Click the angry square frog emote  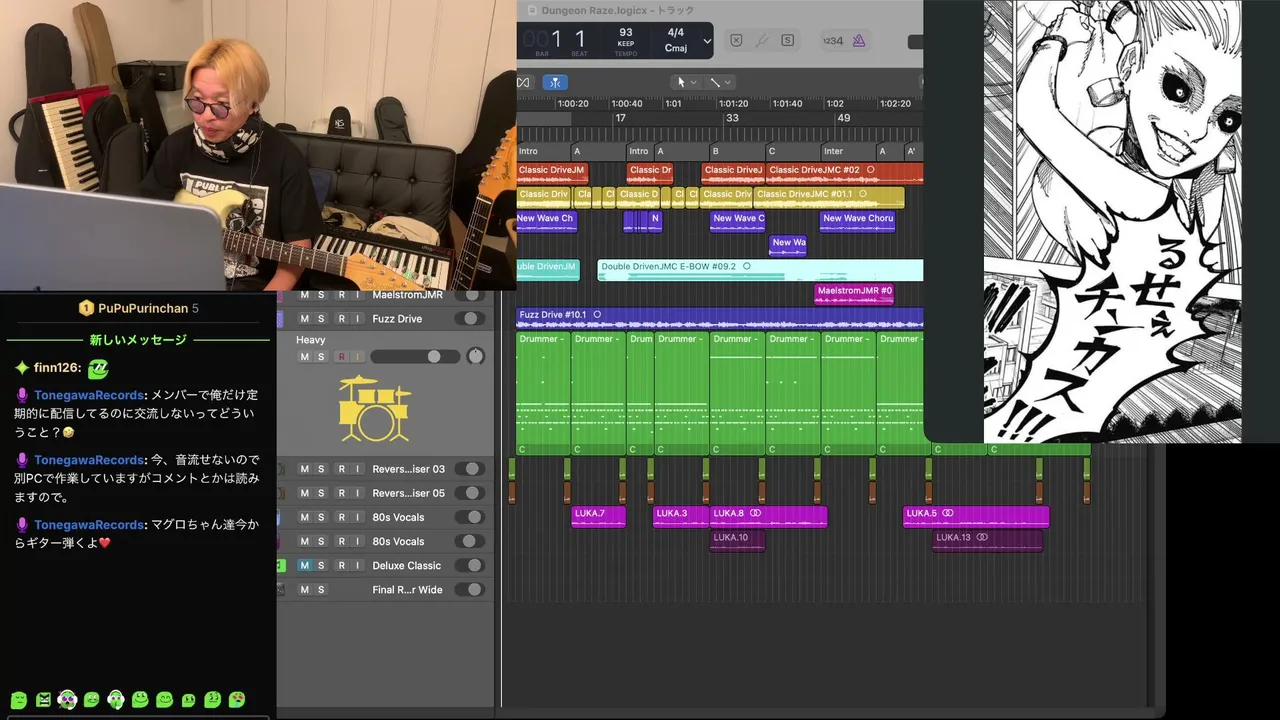tap(43, 700)
